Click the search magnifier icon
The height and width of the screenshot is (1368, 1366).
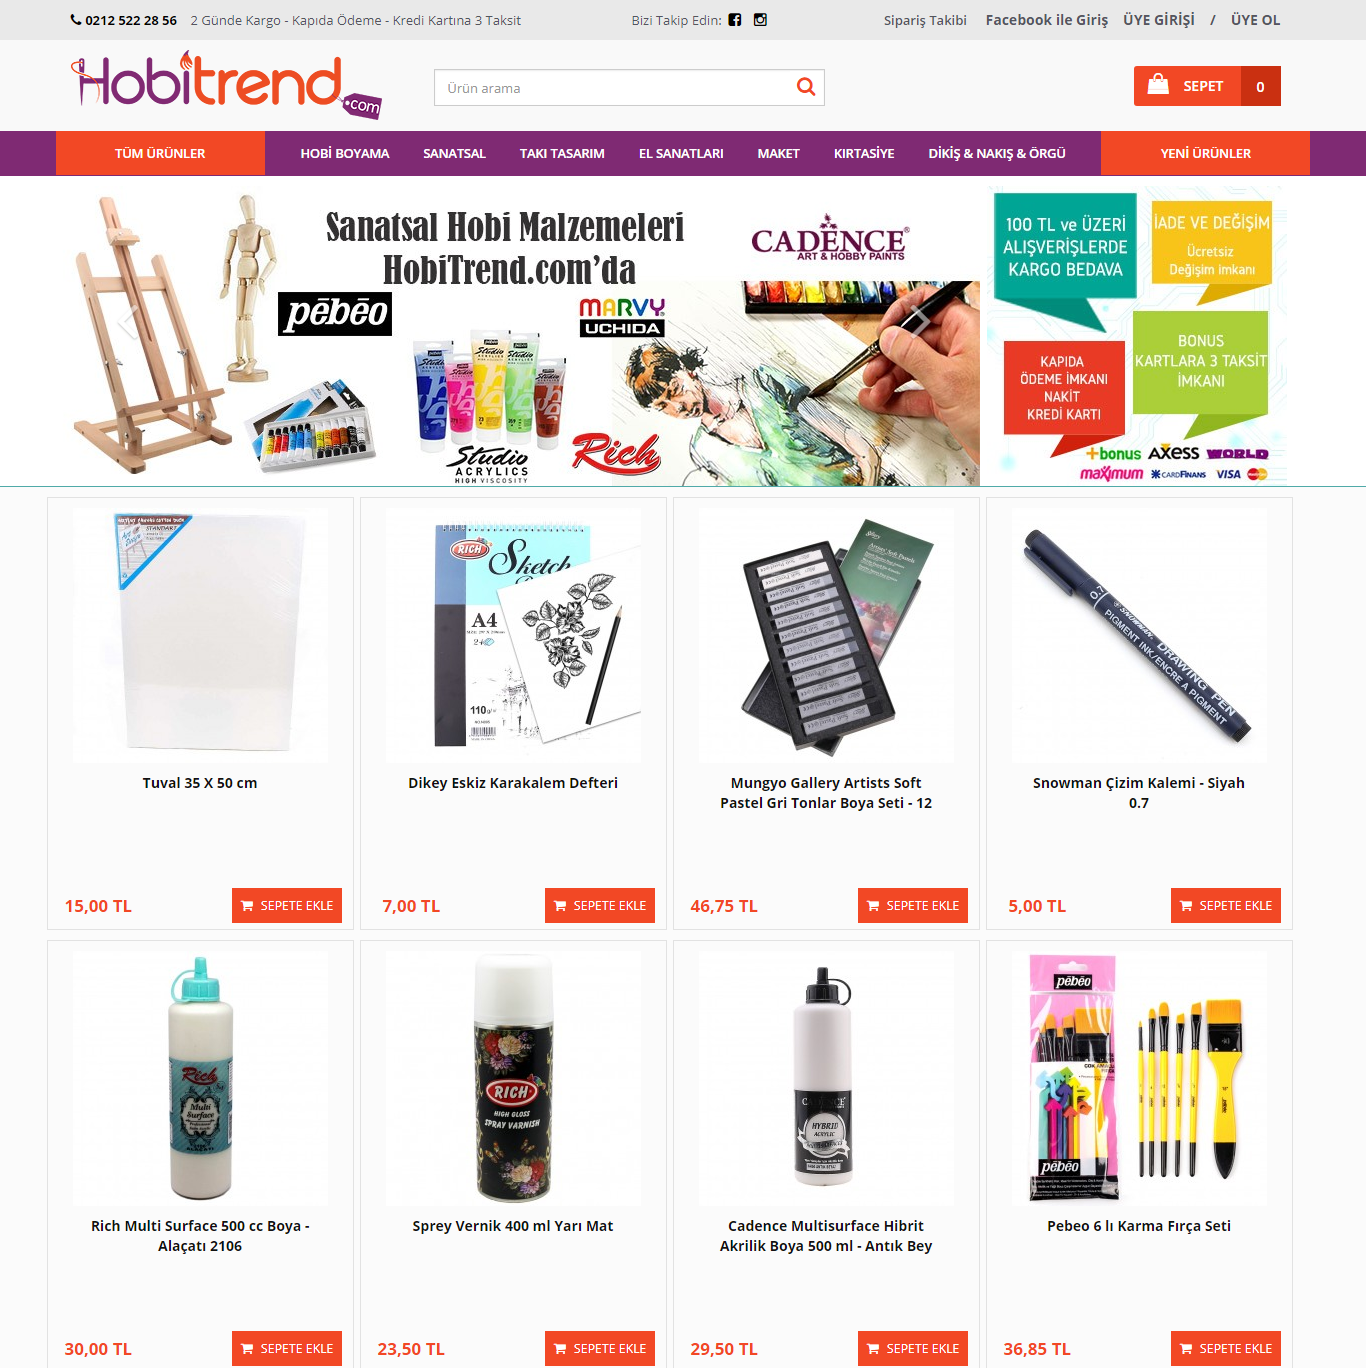tap(806, 87)
